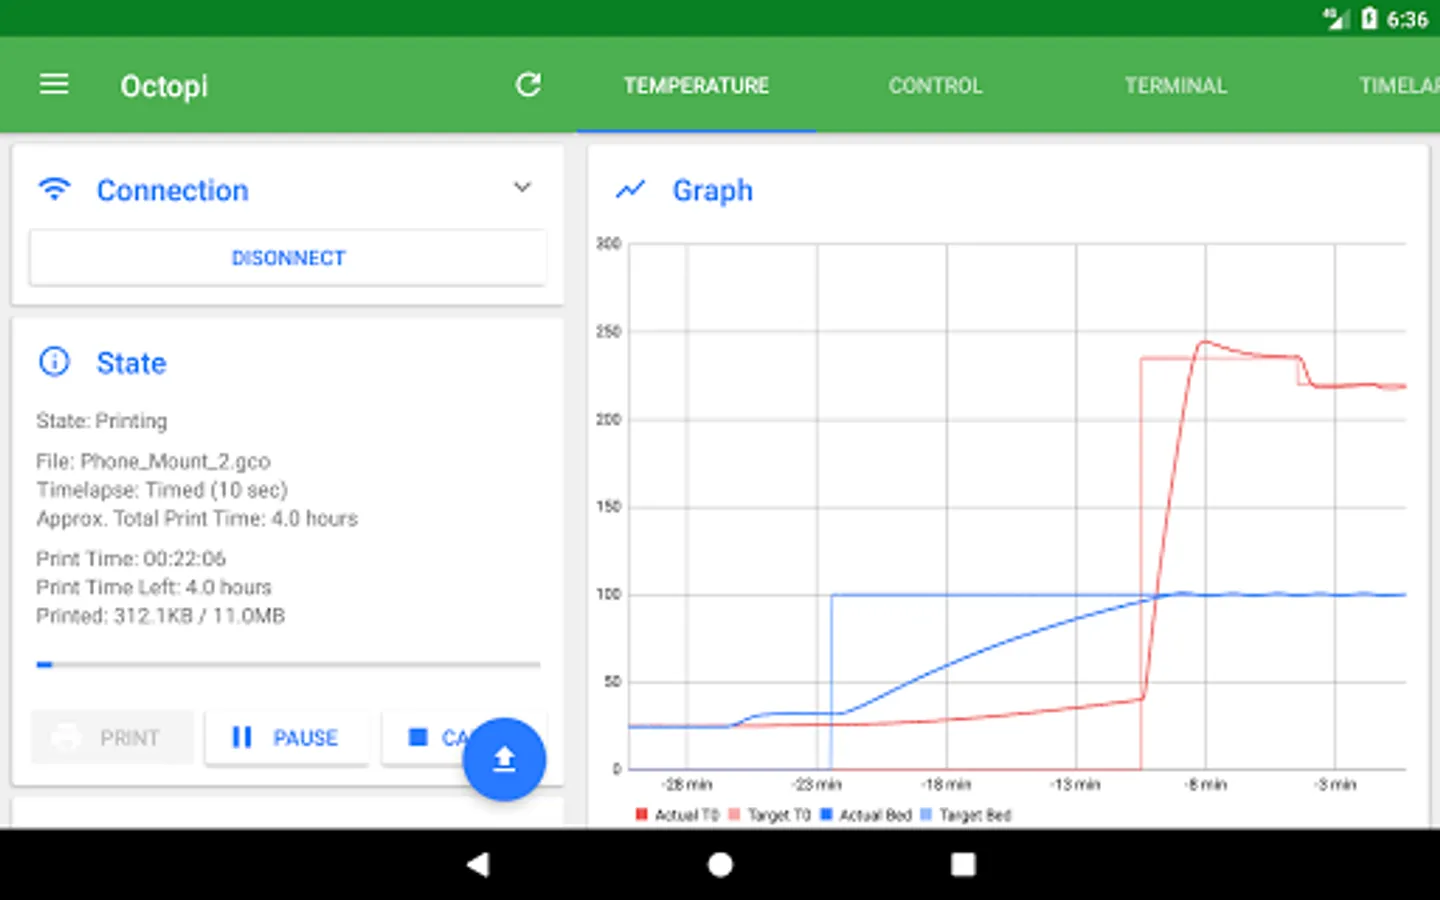
Task: Click the Graph card heading
Action: [x=712, y=190]
